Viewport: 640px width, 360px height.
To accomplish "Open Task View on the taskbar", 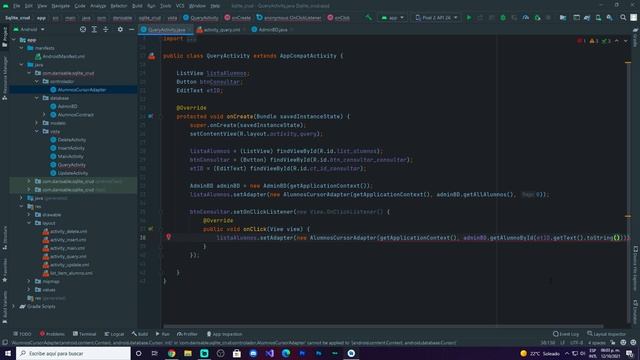I will click(x=155, y=353).
